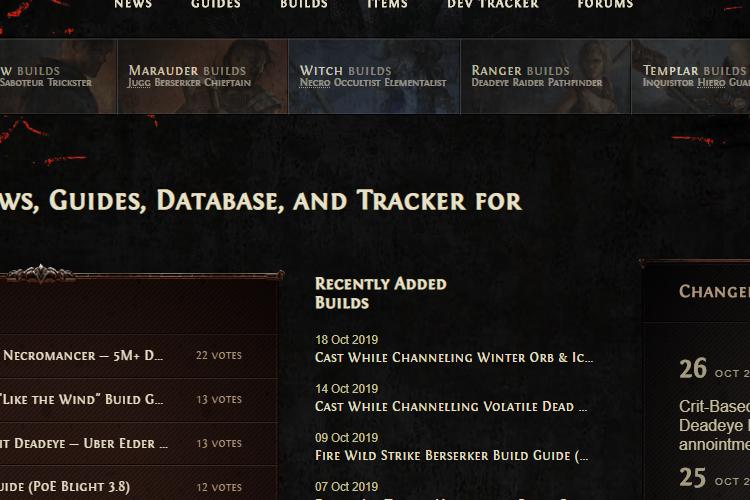This screenshot has width=750, height=500.
Task: Select the Deadeye ascendancy link
Action: (x=490, y=83)
